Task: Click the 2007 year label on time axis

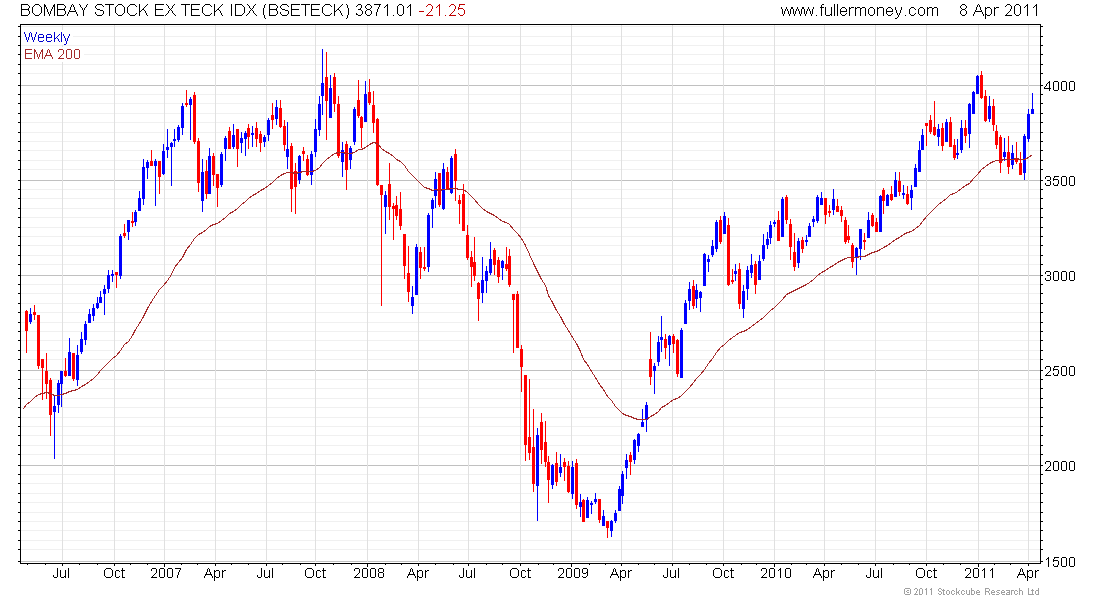Action: (166, 573)
